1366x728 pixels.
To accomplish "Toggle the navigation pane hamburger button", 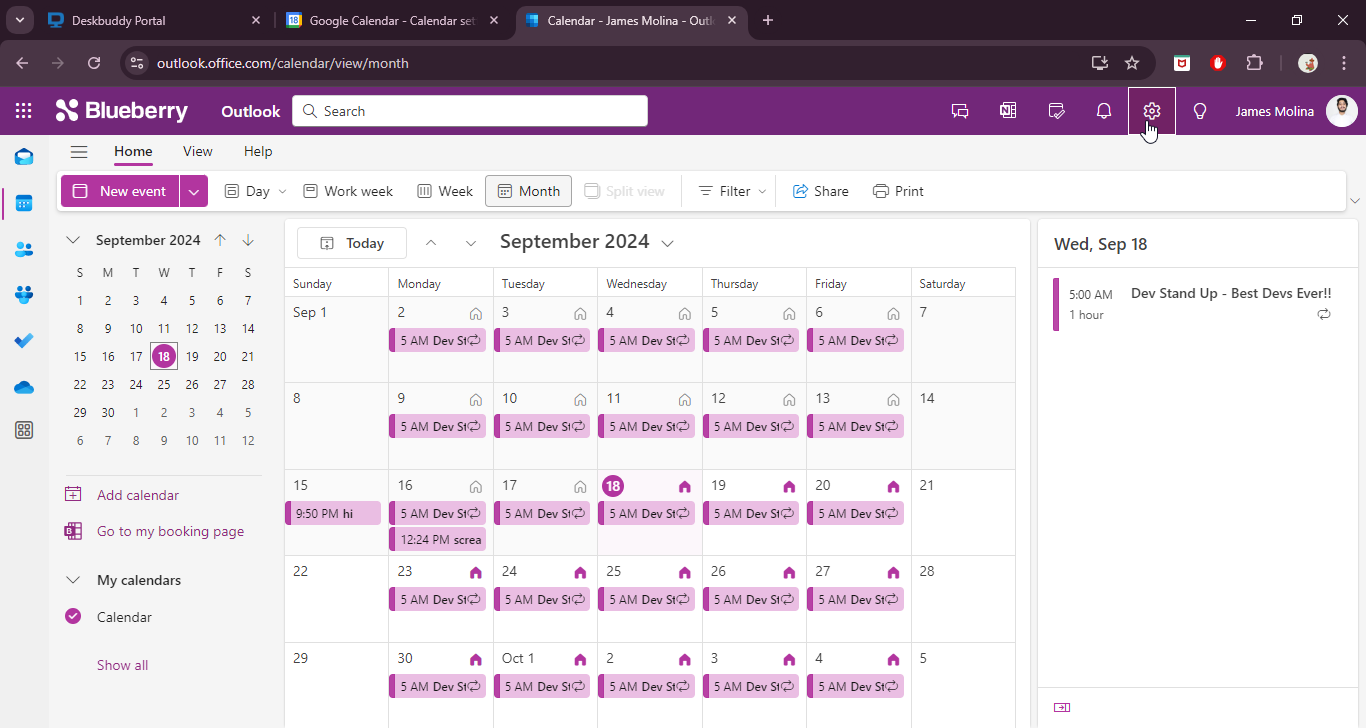I will point(79,152).
